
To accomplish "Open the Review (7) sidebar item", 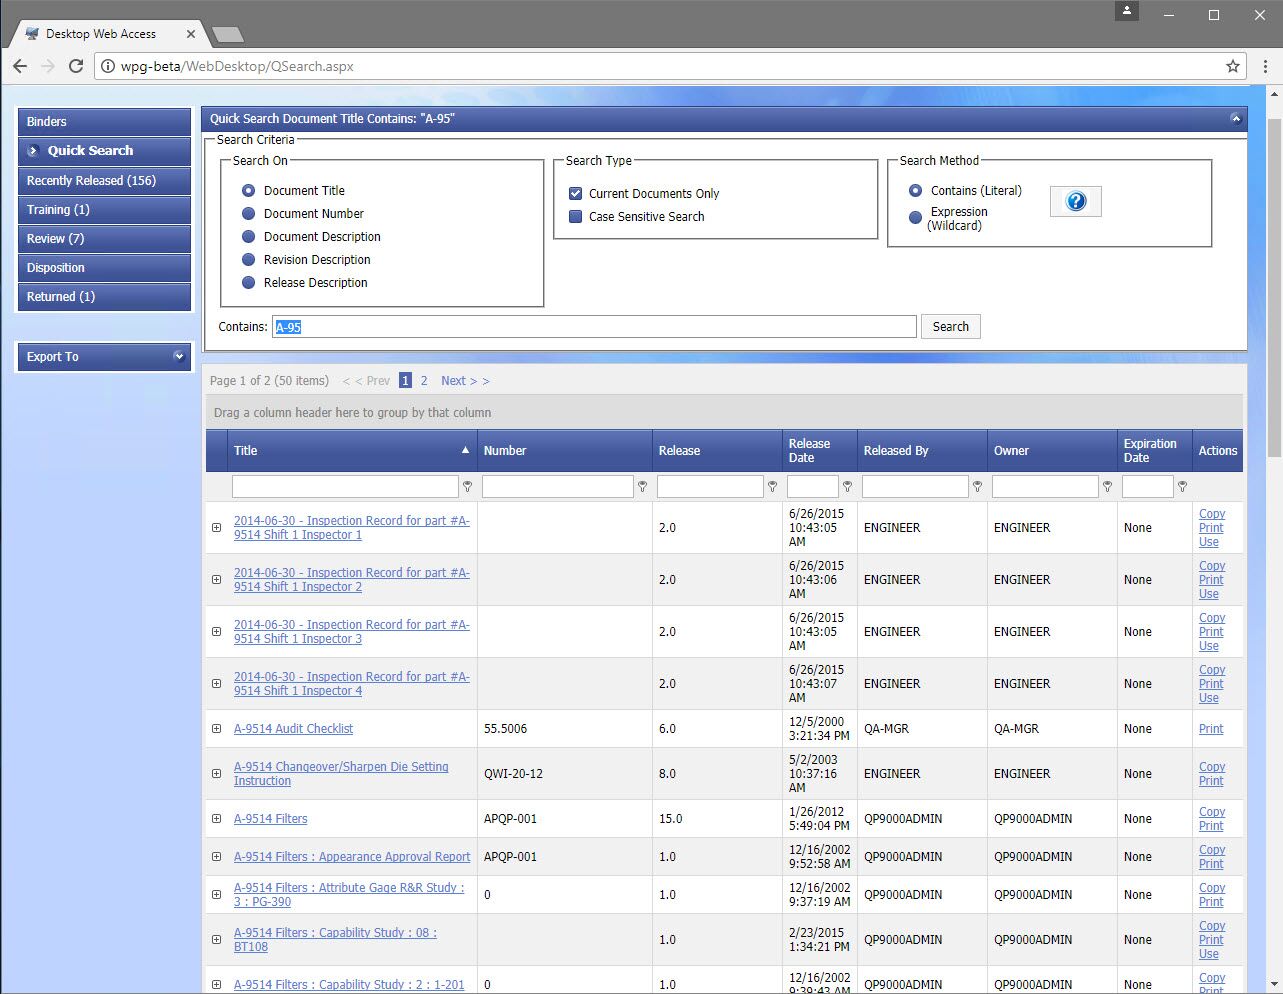I will click(104, 239).
